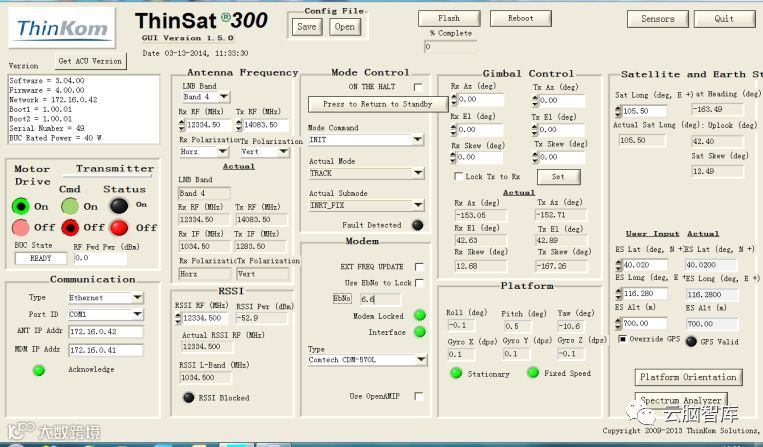Viewport: 763px width, 447px height.
Task: Click the Modem Locked green LED
Action: click(420, 315)
